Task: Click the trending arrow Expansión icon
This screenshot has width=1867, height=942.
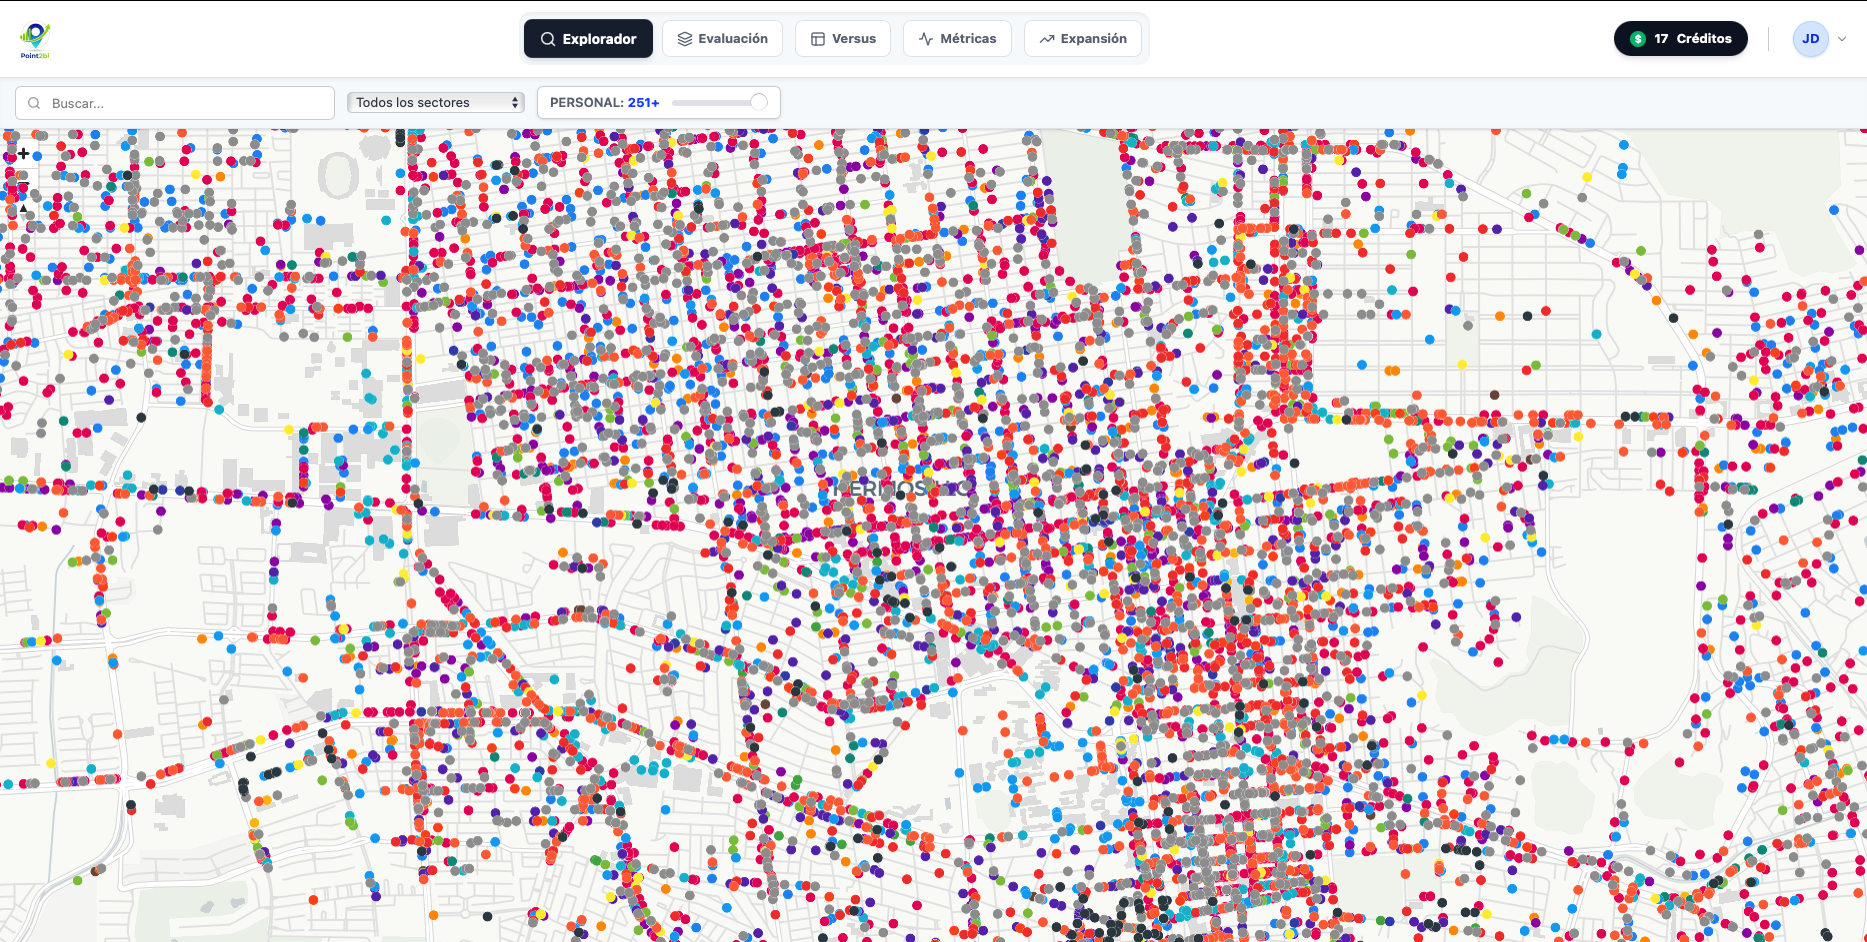Action: tap(1047, 39)
